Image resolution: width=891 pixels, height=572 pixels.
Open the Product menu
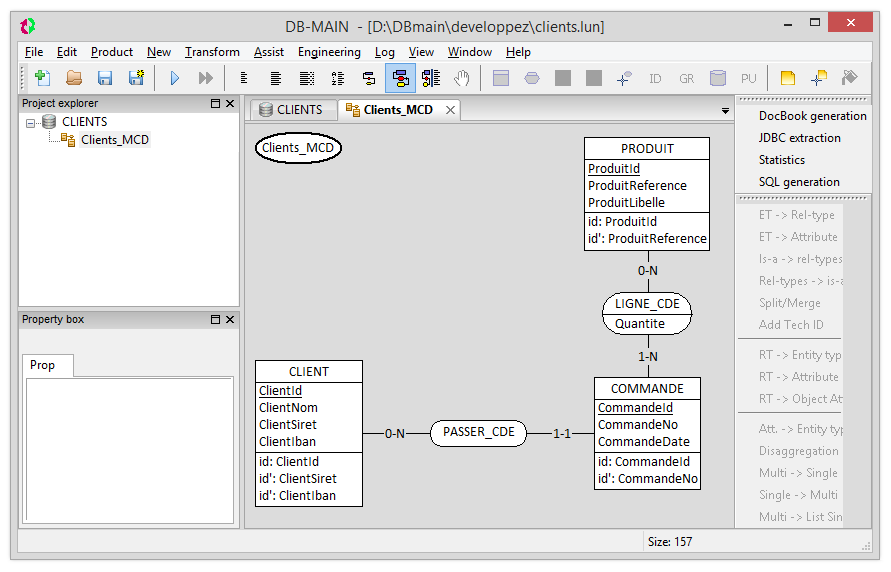[x=111, y=52]
